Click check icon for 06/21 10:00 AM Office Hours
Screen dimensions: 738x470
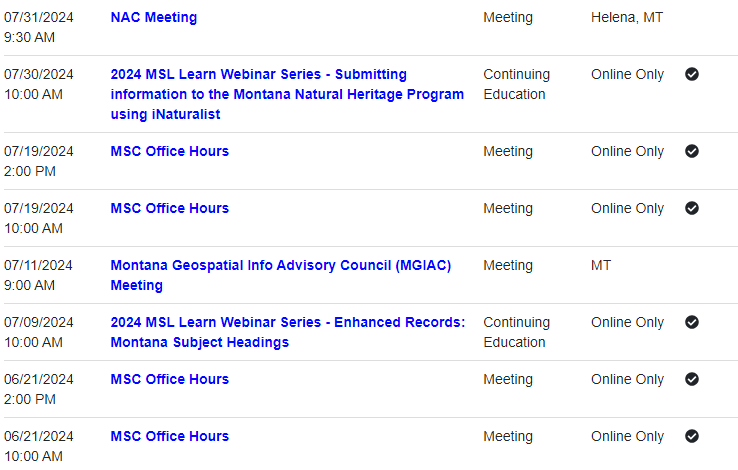[x=692, y=436]
